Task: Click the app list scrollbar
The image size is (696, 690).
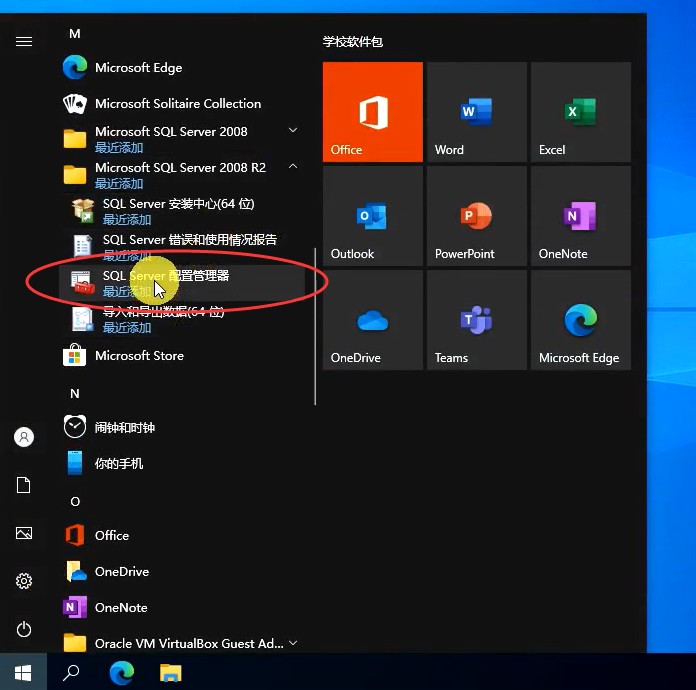Action: (315, 326)
